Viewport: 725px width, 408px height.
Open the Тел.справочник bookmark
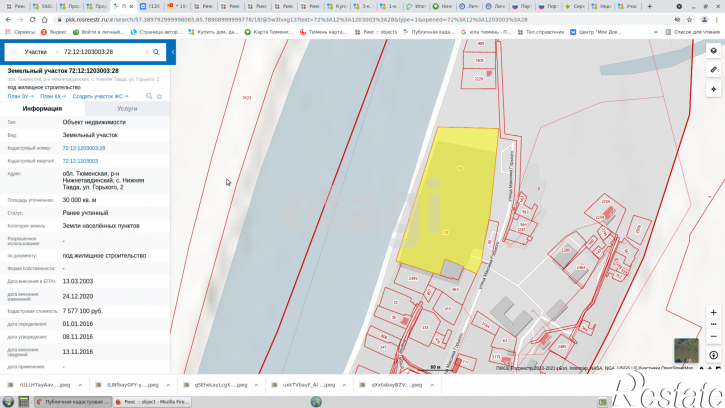541,32
